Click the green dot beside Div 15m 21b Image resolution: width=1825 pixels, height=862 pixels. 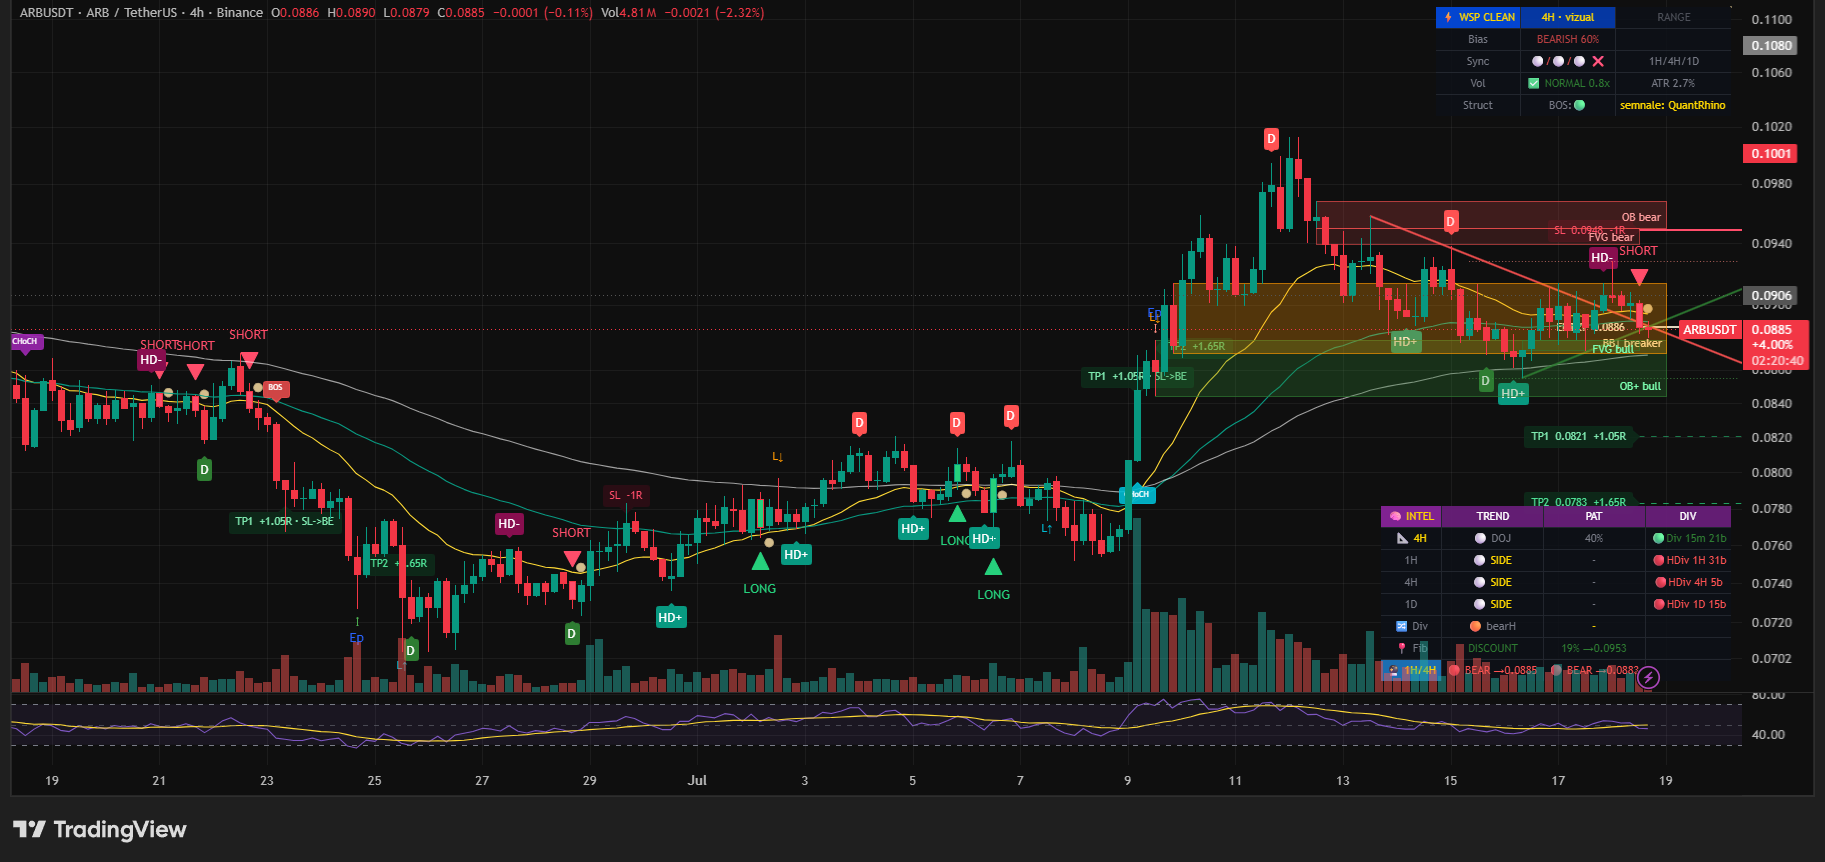tap(1659, 539)
